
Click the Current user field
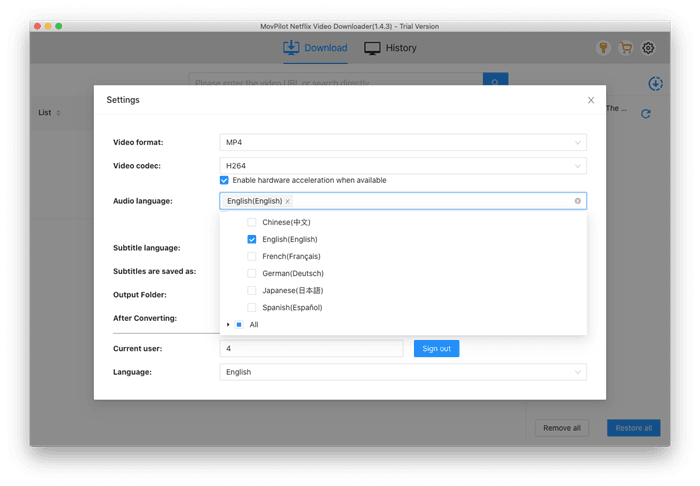tap(311, 349)
